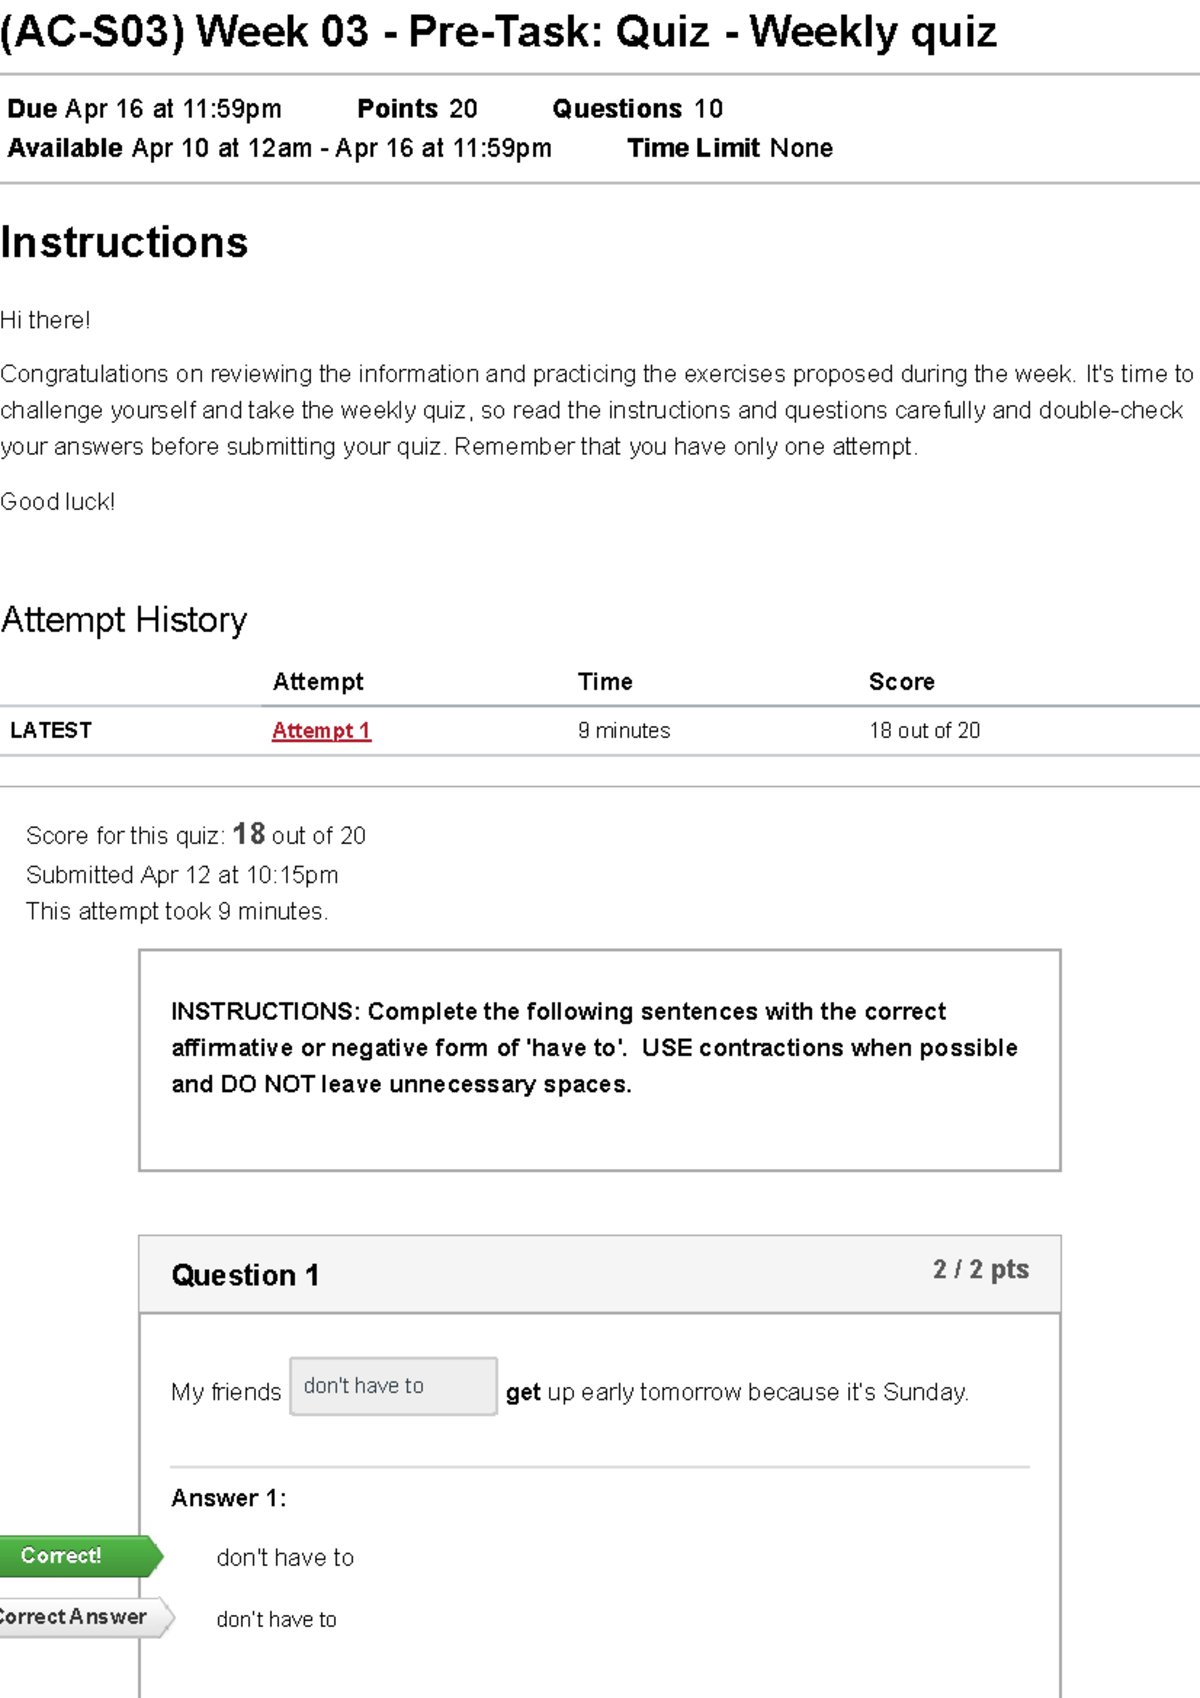This screenshot has width=1200, height=1698.
Task: Click the Answer 1 label
Action: [x=228, y=1498]
